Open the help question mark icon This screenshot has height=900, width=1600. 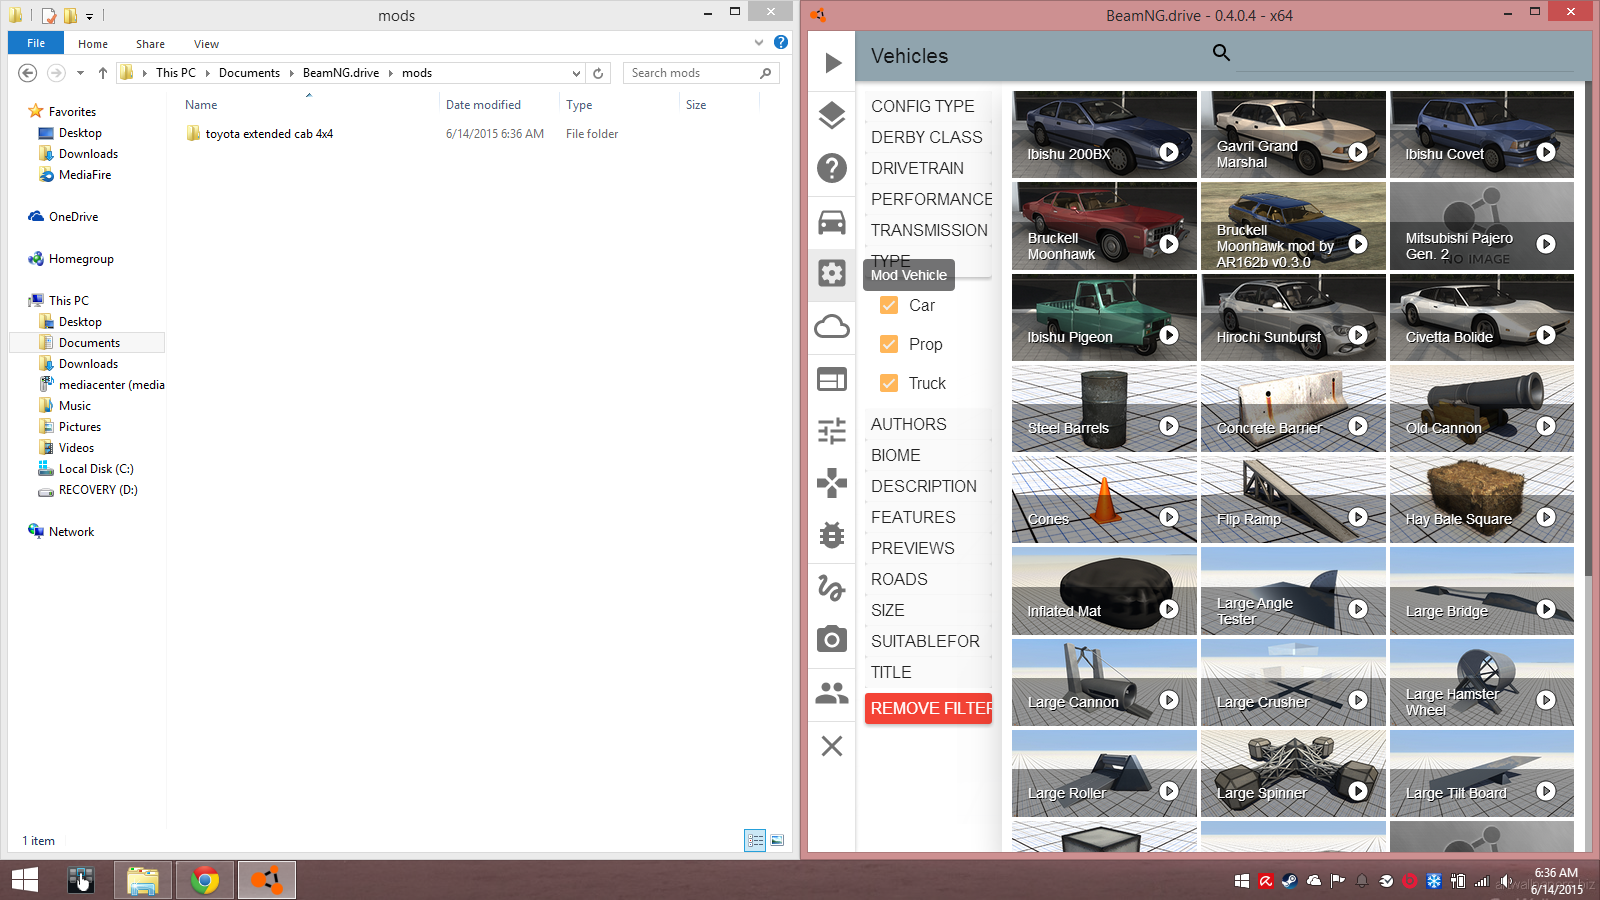tap(832, 168)
